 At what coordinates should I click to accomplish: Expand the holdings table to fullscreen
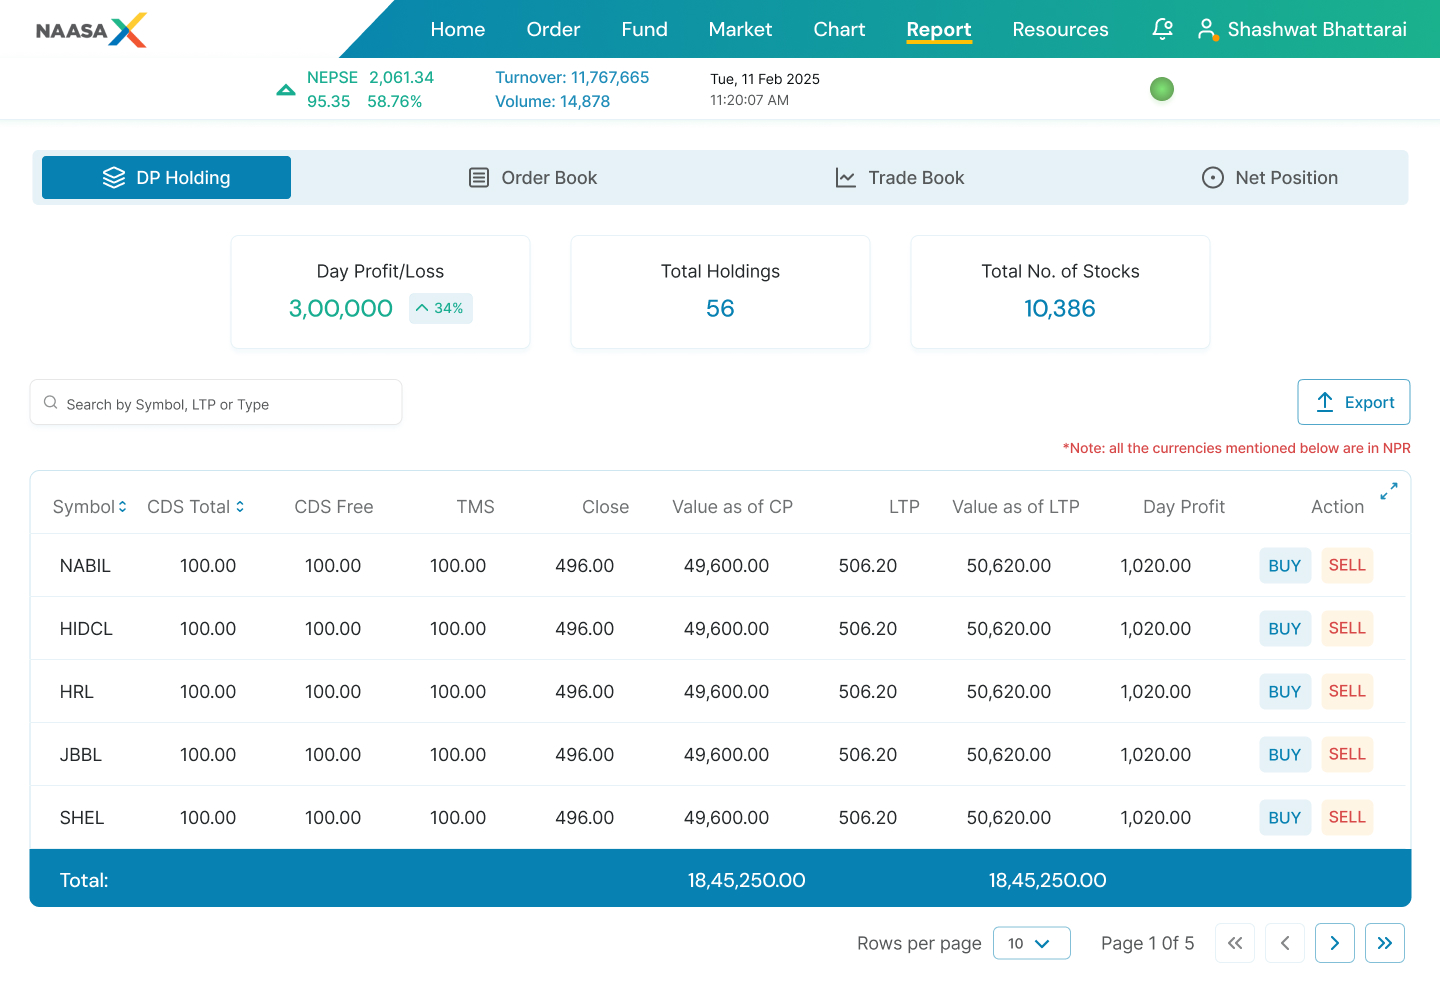pyautogui.click(x=1388, y=491)
